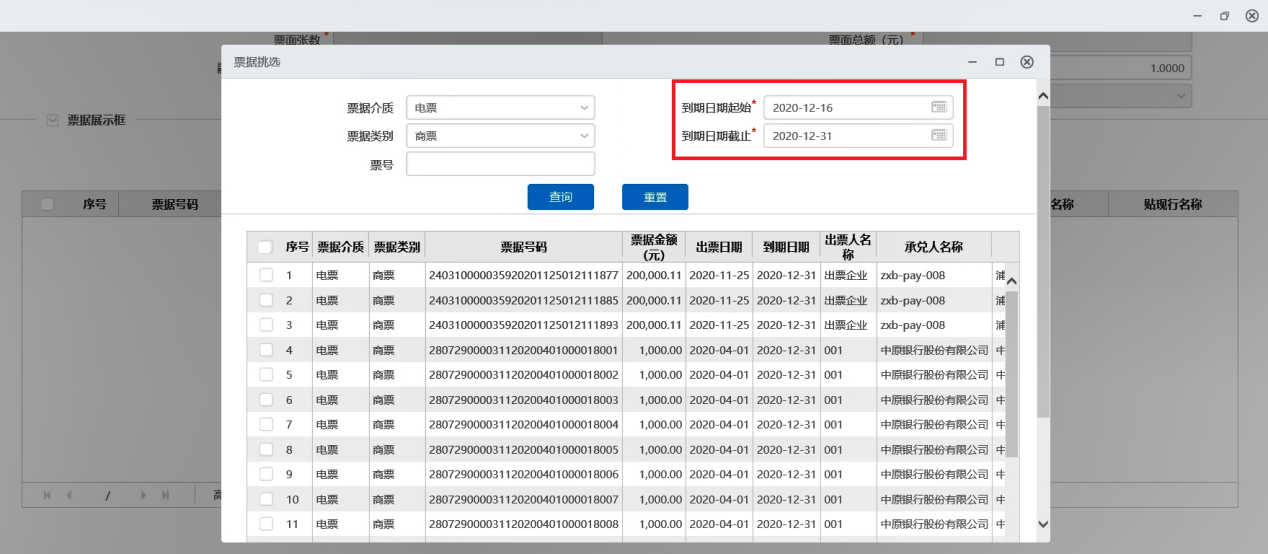
Task: Select bill number ending 018008
Action: (x=523, y=523)
